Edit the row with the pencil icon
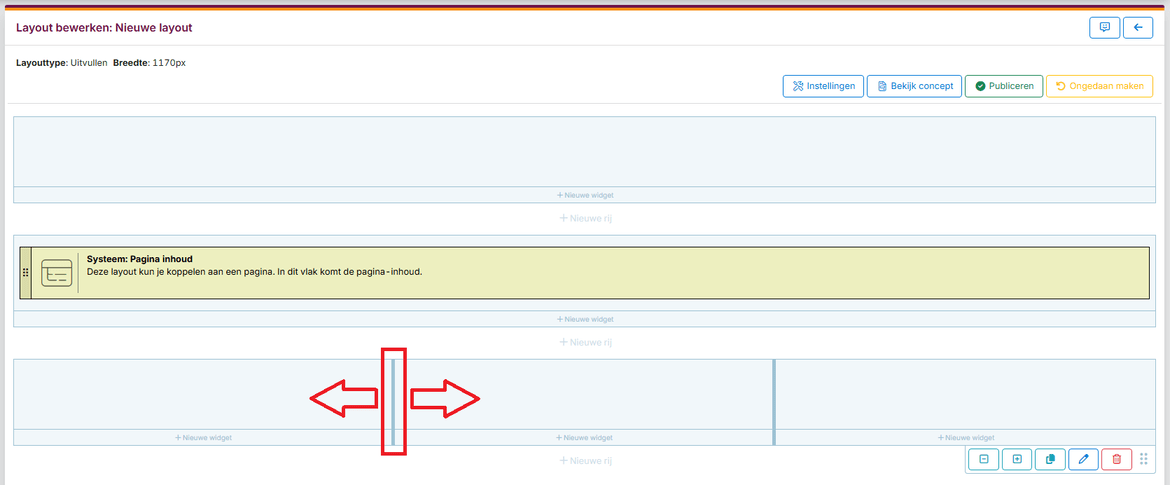 (x=1083, y=459)
